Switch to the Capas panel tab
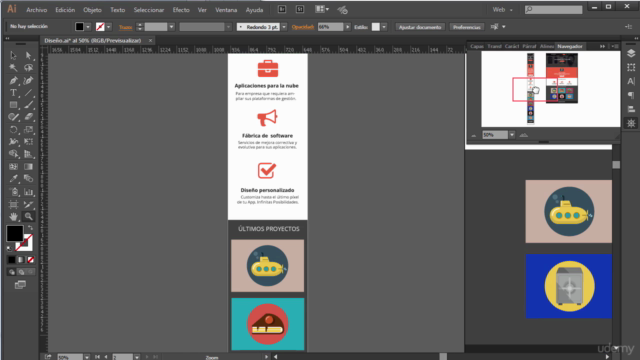This screenshot has width=640, height=360. click(477, 46)
